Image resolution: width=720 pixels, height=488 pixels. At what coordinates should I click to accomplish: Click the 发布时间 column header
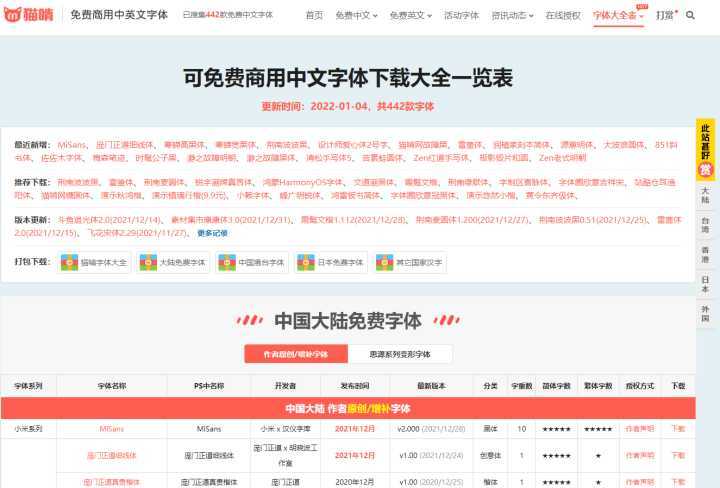(x=355, y=386)
